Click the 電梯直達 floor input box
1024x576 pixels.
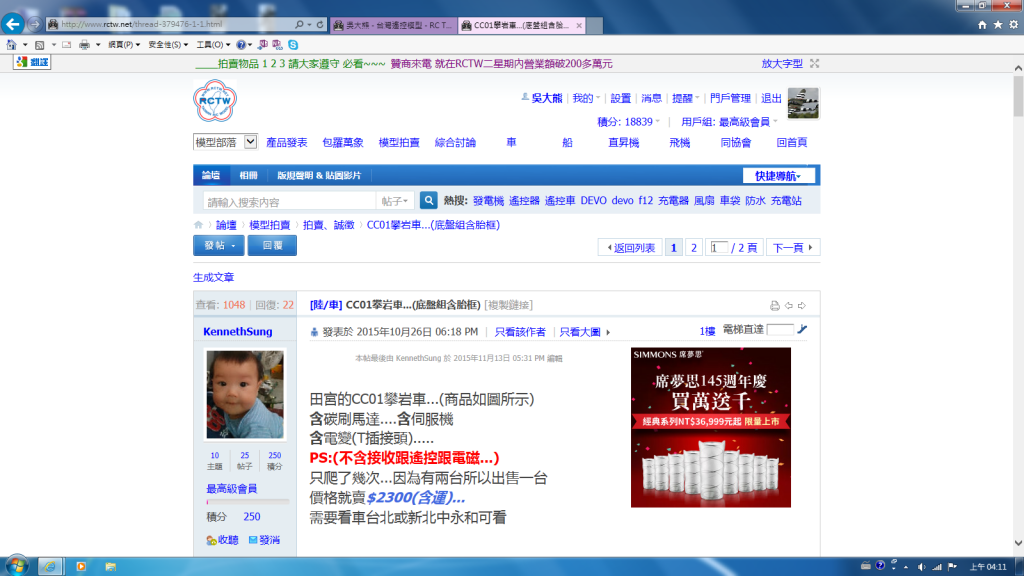click(x=780, y=330)
